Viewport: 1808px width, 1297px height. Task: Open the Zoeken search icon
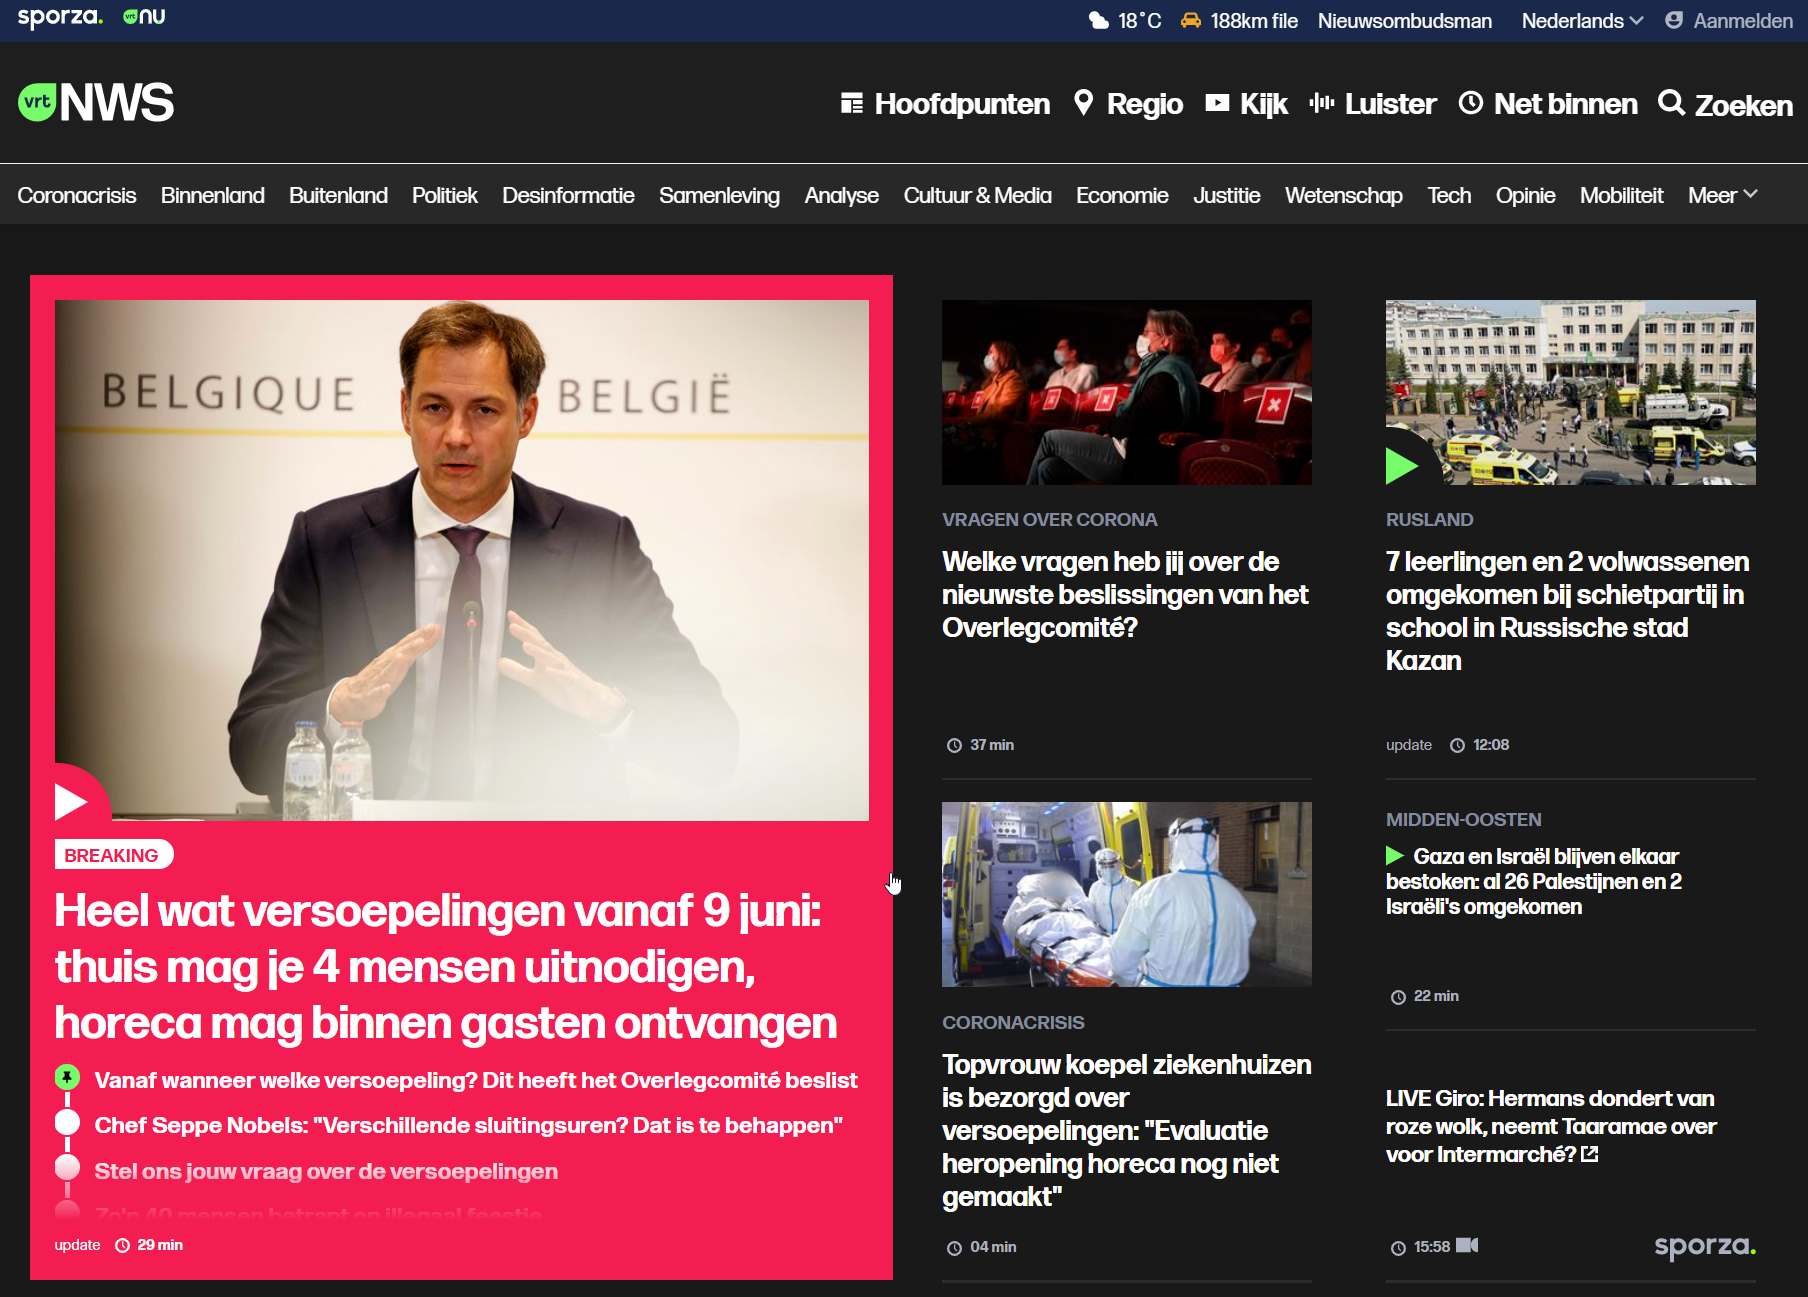[x=1670, y=102]
